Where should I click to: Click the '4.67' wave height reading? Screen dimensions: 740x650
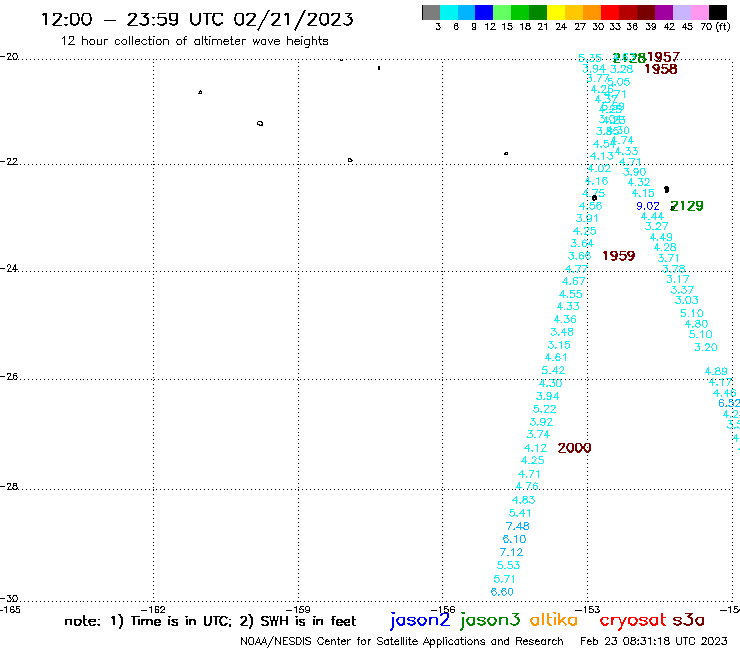[573, 281]
